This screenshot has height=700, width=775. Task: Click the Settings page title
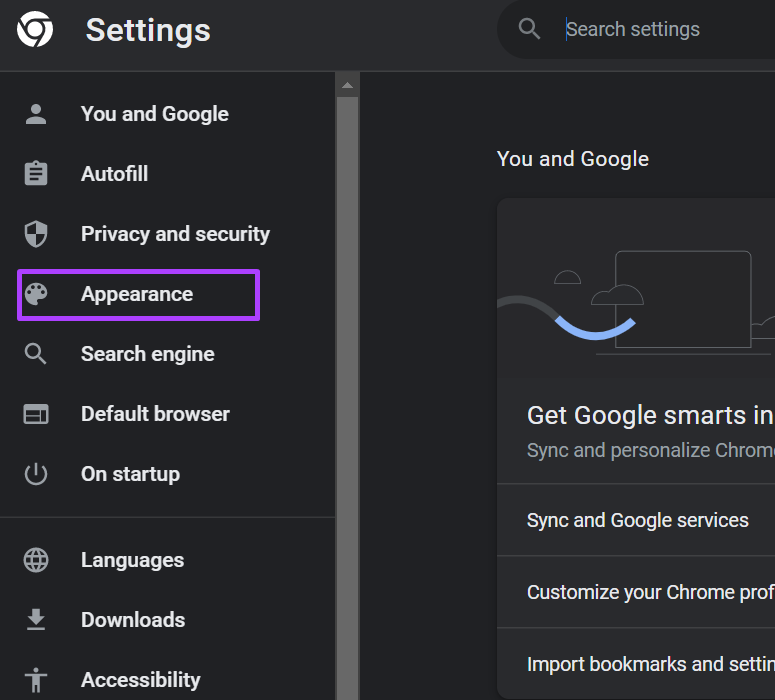tap(148, 30)
